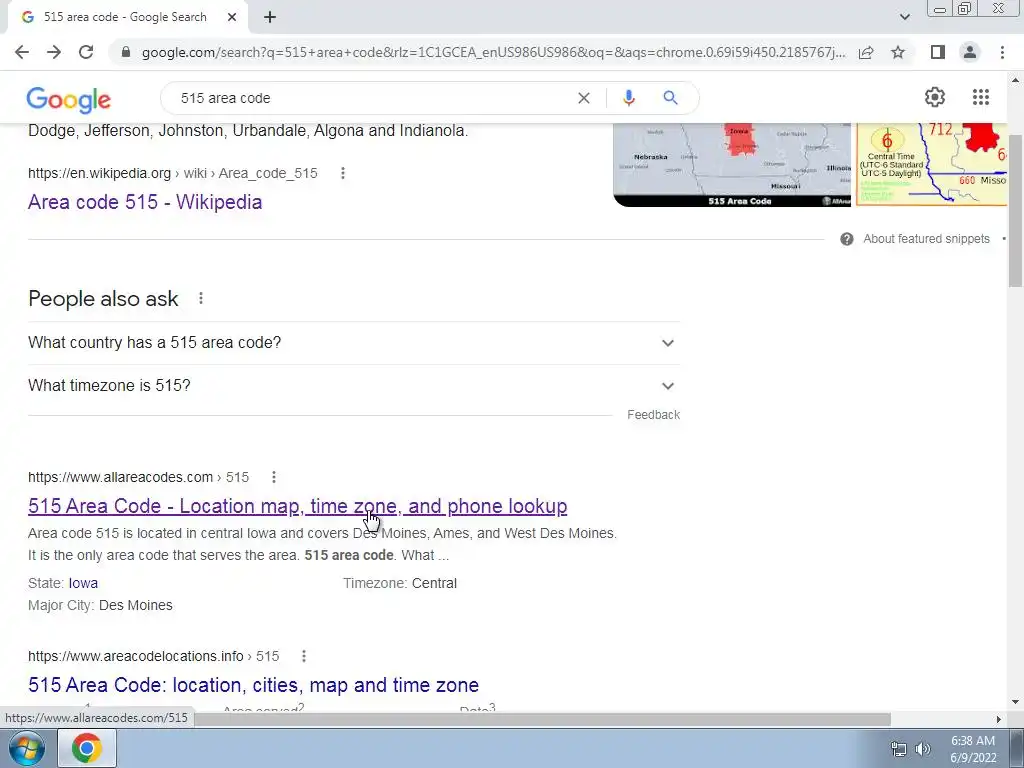The image size is (1024, 768).
Task: Click the 'Timezone: Central' text
Action: click(400, 583)
